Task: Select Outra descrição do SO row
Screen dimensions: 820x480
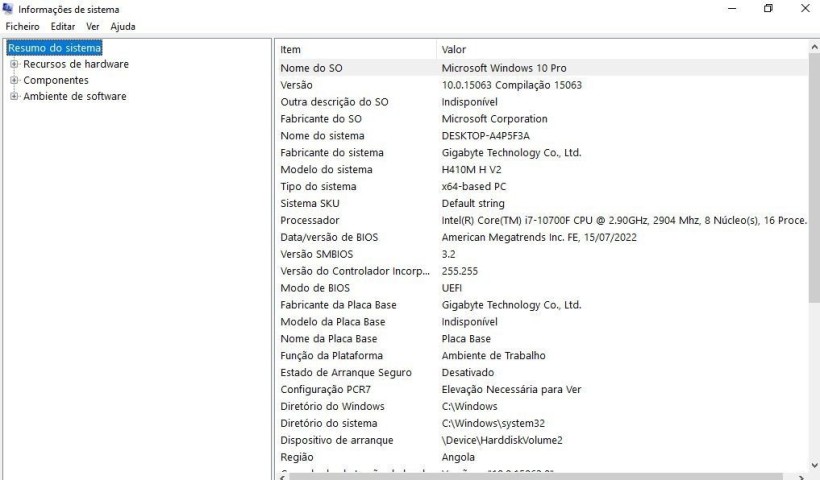Action: (x=542, y=102)
